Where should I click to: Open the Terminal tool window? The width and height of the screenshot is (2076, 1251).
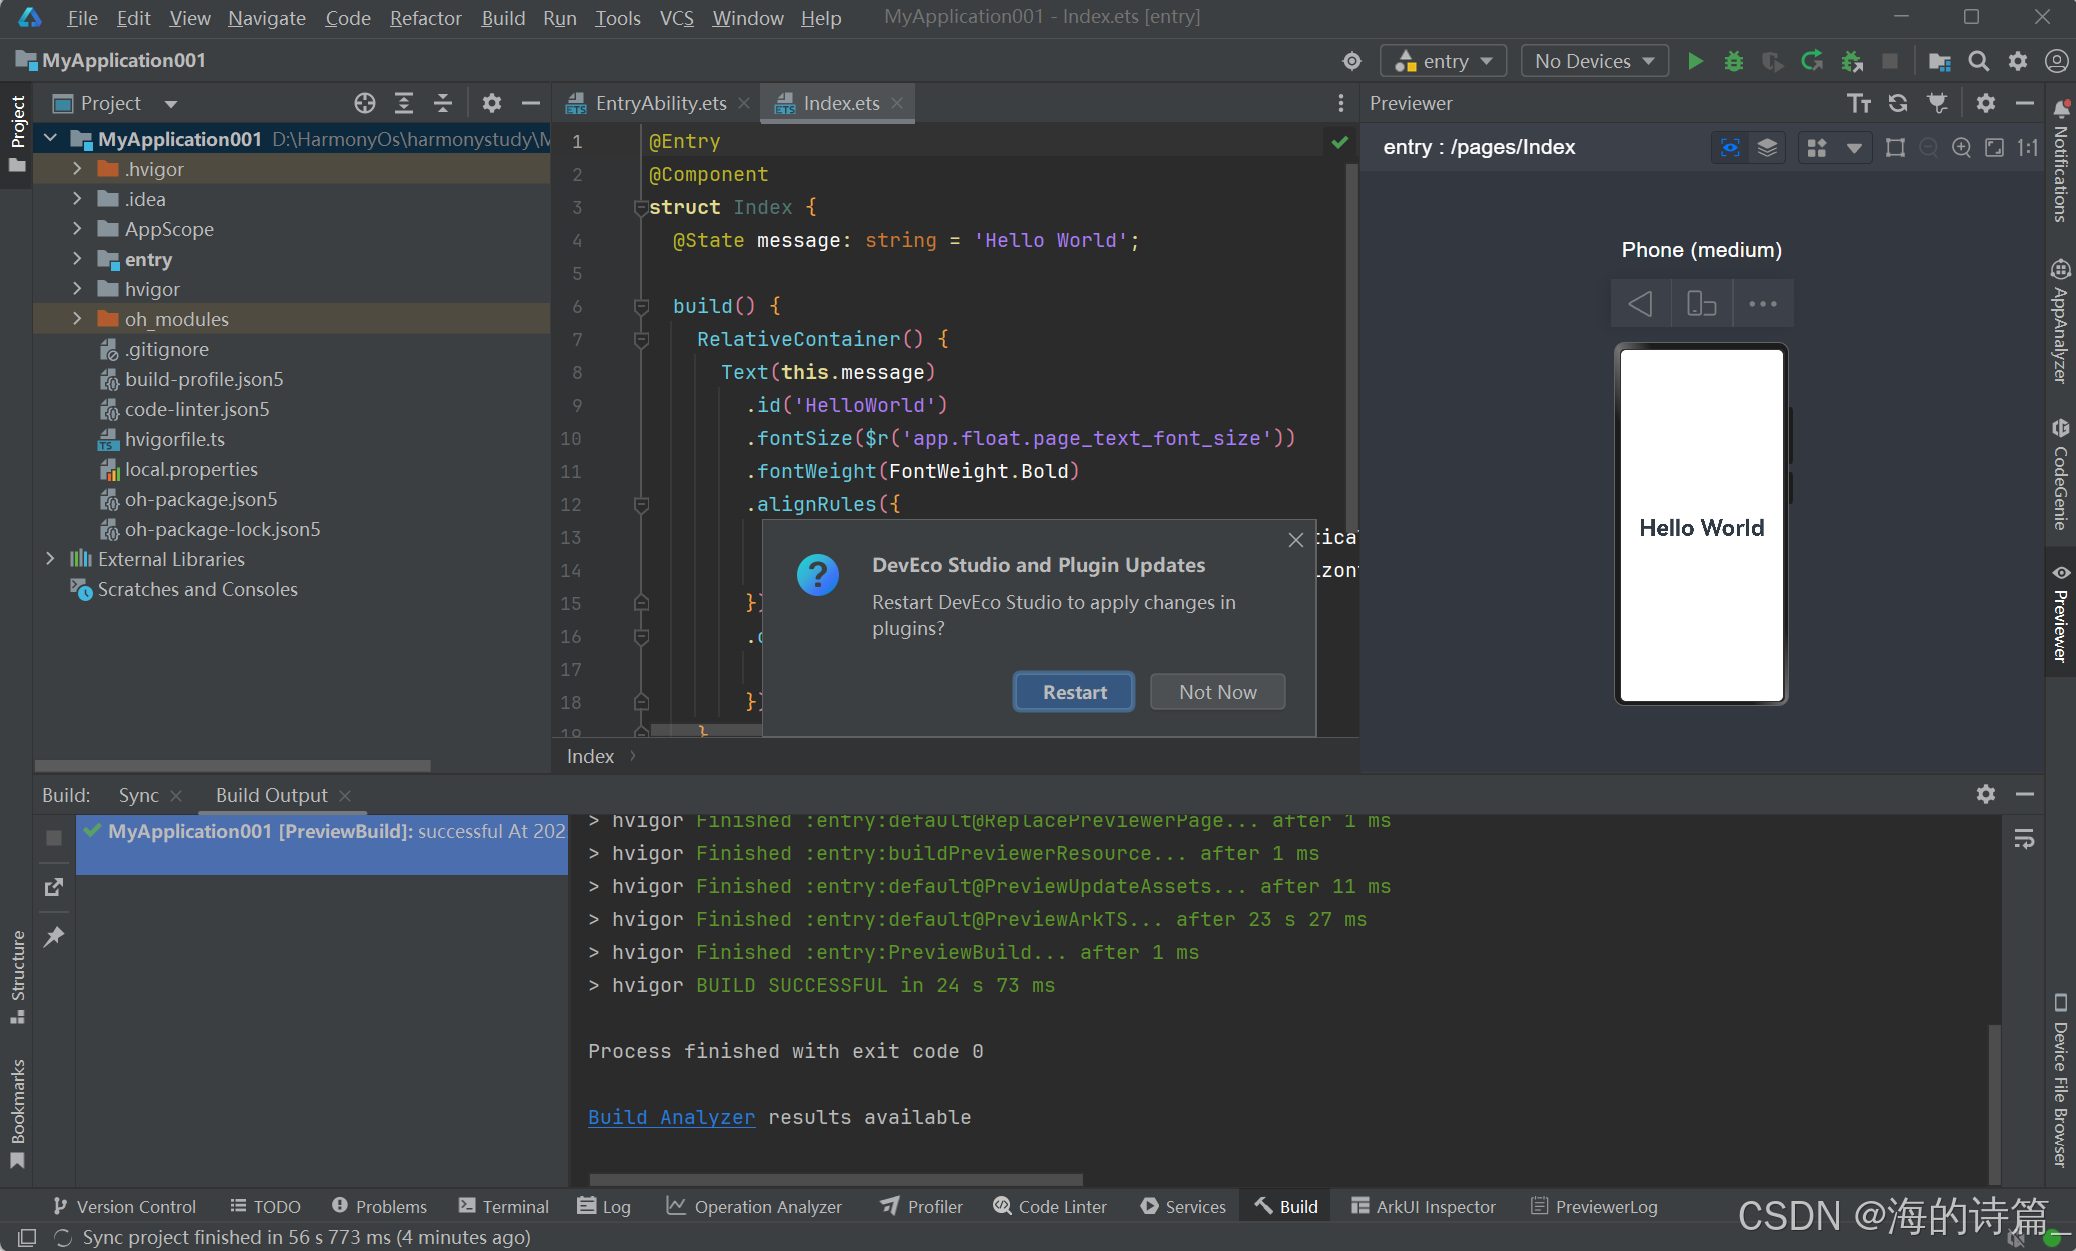coord(503,1207)
